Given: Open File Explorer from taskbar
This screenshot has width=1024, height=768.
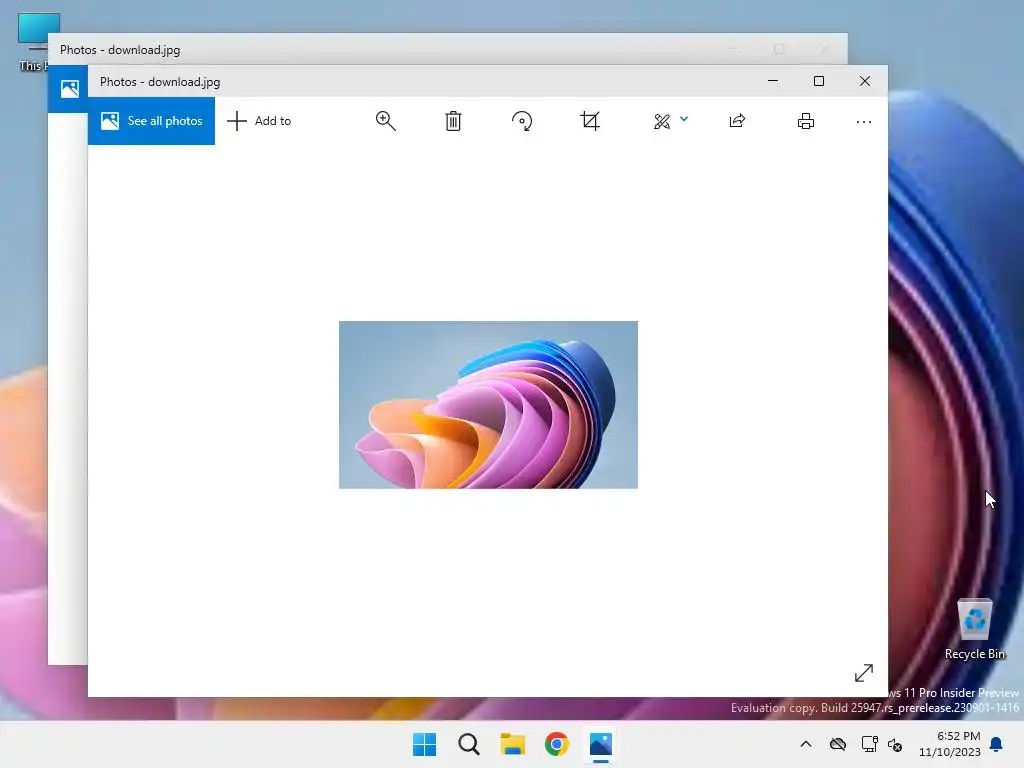Looking at the screenshot, I should (513, 744).
